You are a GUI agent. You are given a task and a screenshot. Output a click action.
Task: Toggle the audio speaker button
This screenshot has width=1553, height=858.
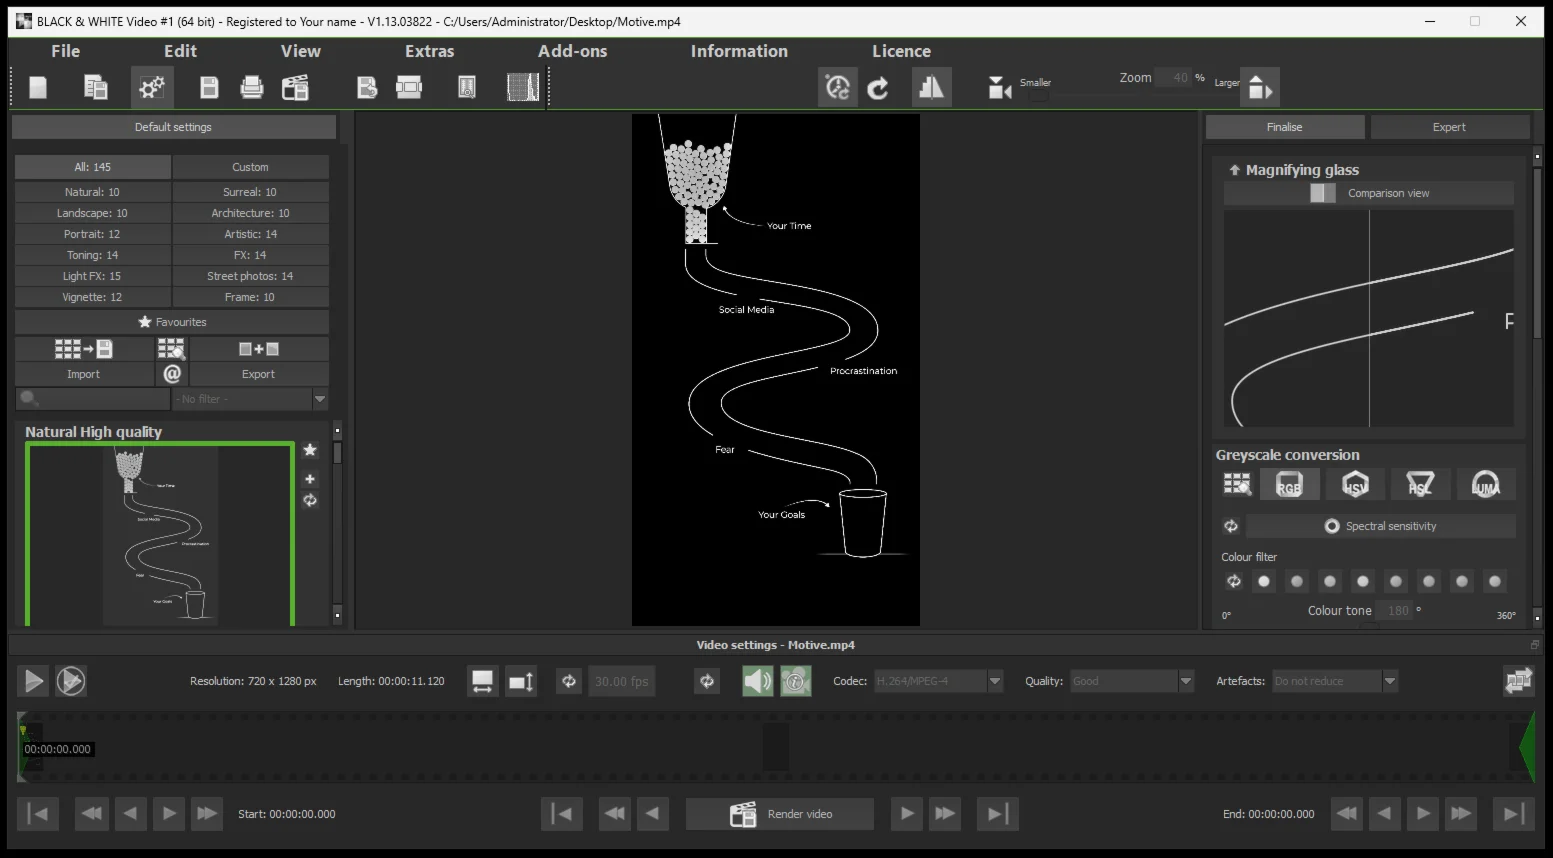click(757, 681)
